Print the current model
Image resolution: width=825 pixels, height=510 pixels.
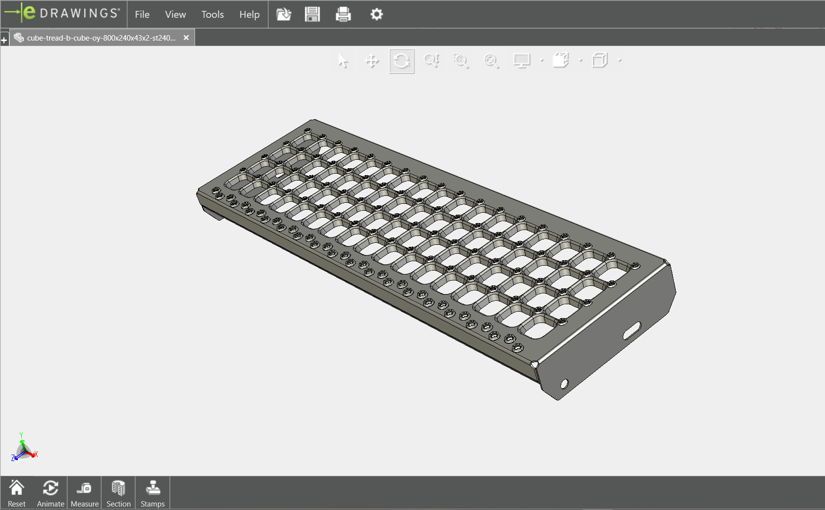pyautogui.click(x=343, y=14)
